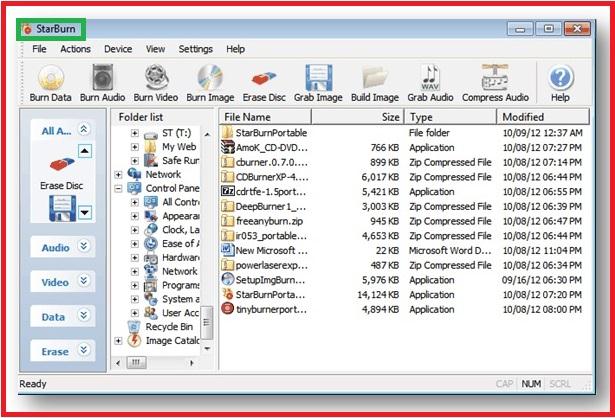Open the Burn Audio tool
This screenshot has height=418, width=615.
tap(103, 78)
